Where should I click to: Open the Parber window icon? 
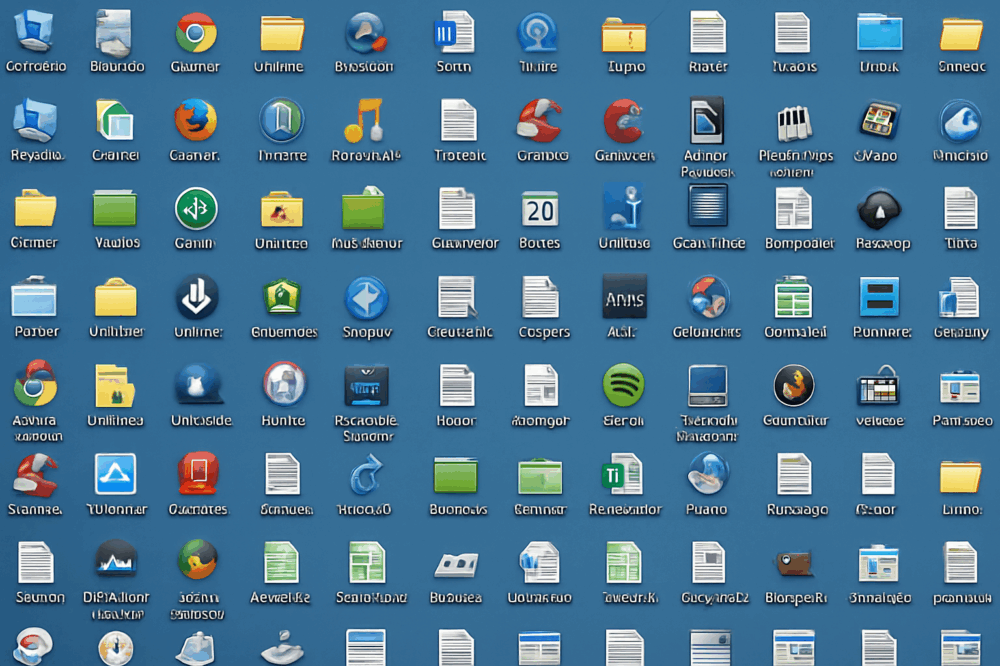coord(34,297)
